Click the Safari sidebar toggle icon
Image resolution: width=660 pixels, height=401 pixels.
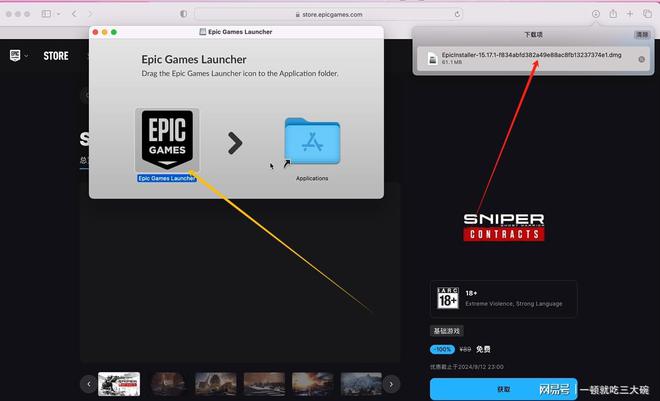click(x=46, y=14)
